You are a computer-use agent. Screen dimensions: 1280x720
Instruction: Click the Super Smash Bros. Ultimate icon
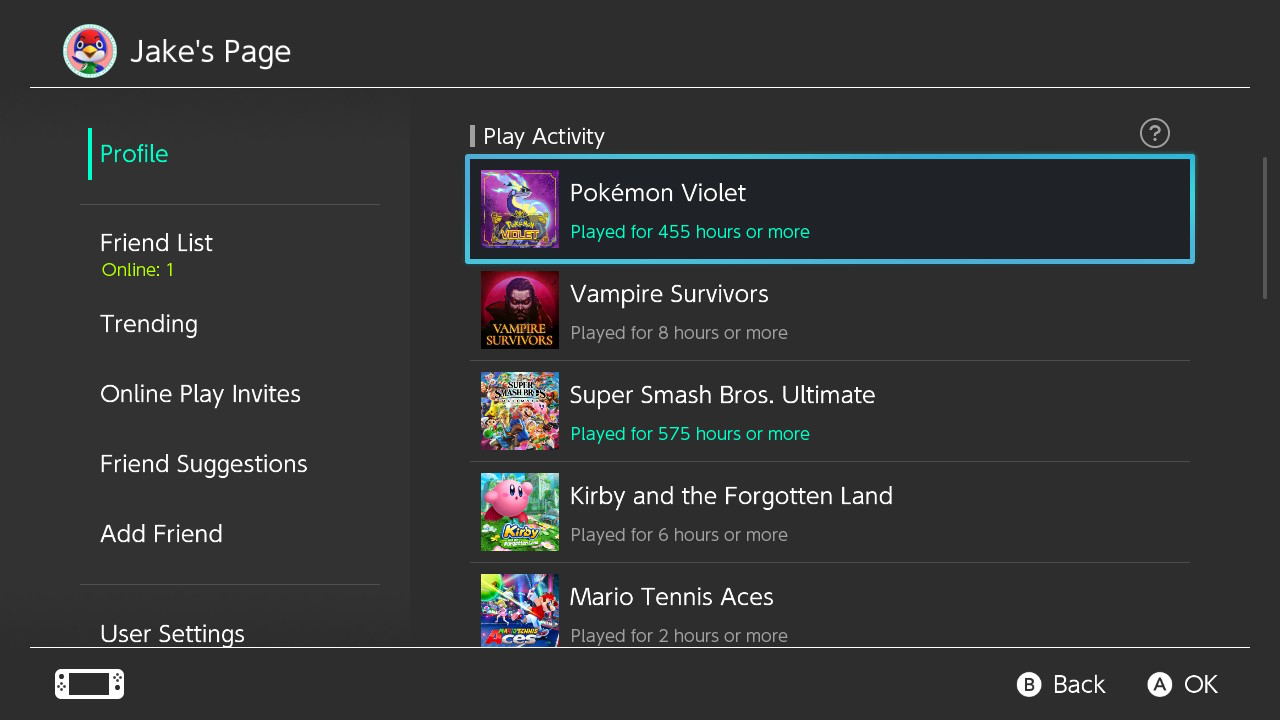coord(520,411)
